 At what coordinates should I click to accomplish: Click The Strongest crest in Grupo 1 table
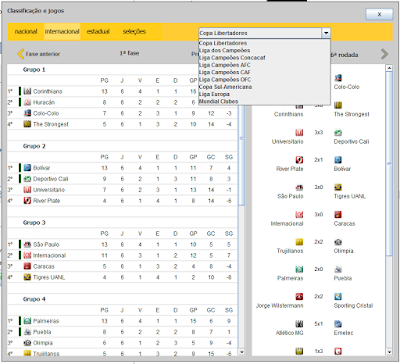point(27,124)
